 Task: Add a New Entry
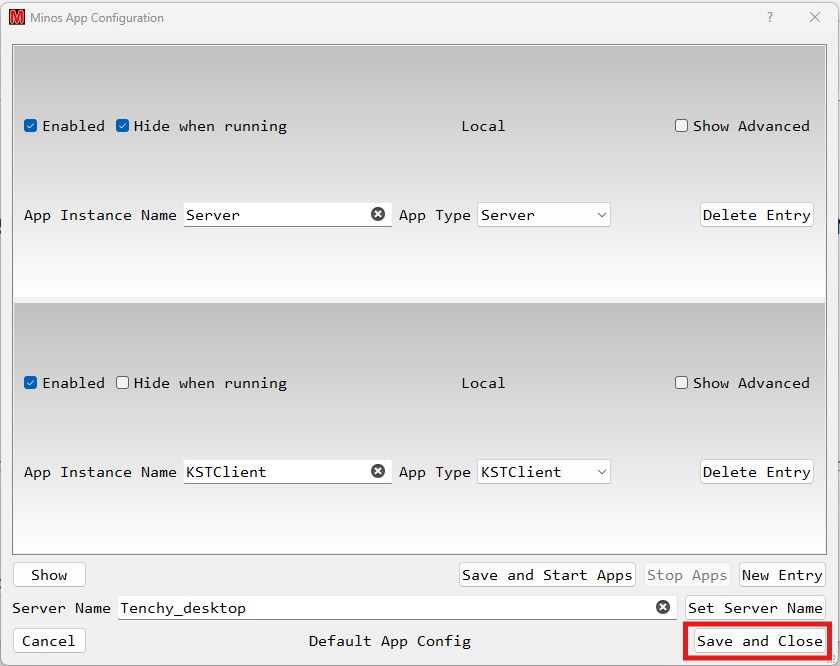(x=782, y=575)
